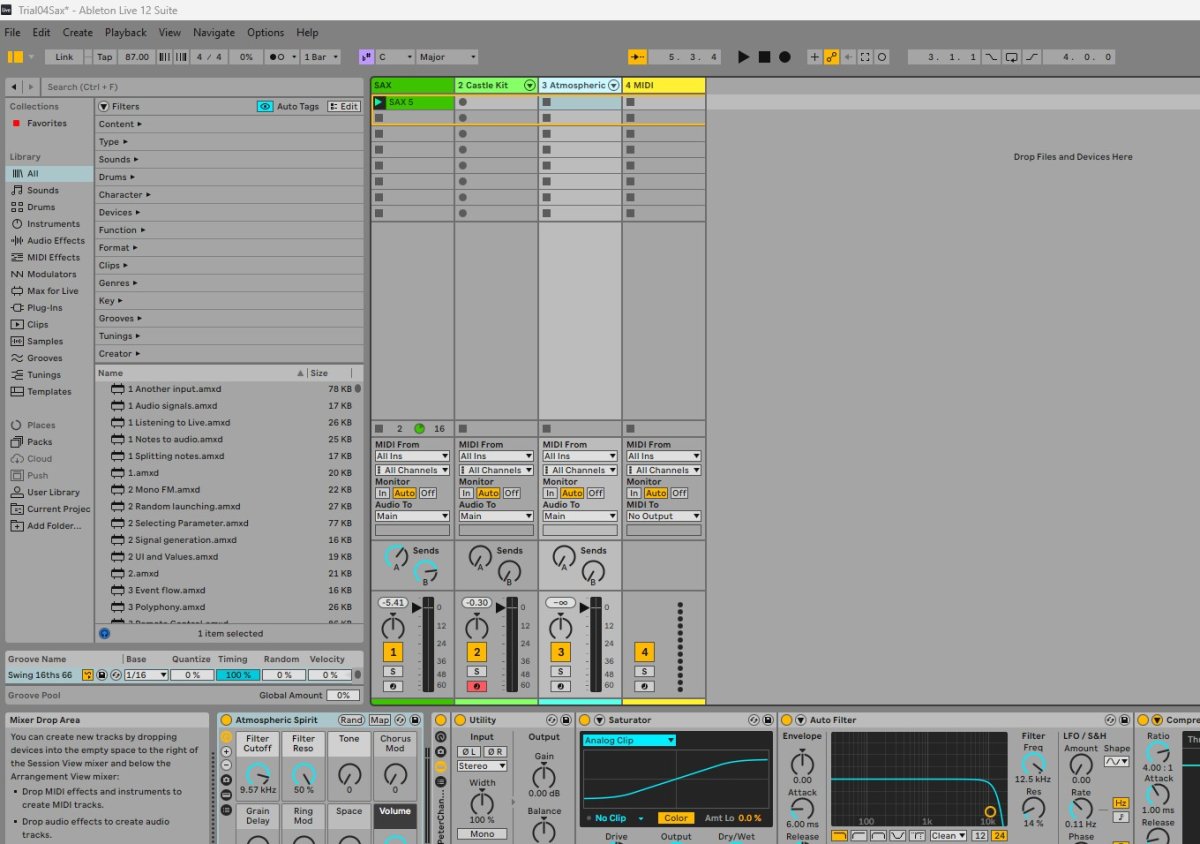This screenshot has width=1200, height=844.
Task: Toggle Saturator Color button
Action: pos(676,818)
